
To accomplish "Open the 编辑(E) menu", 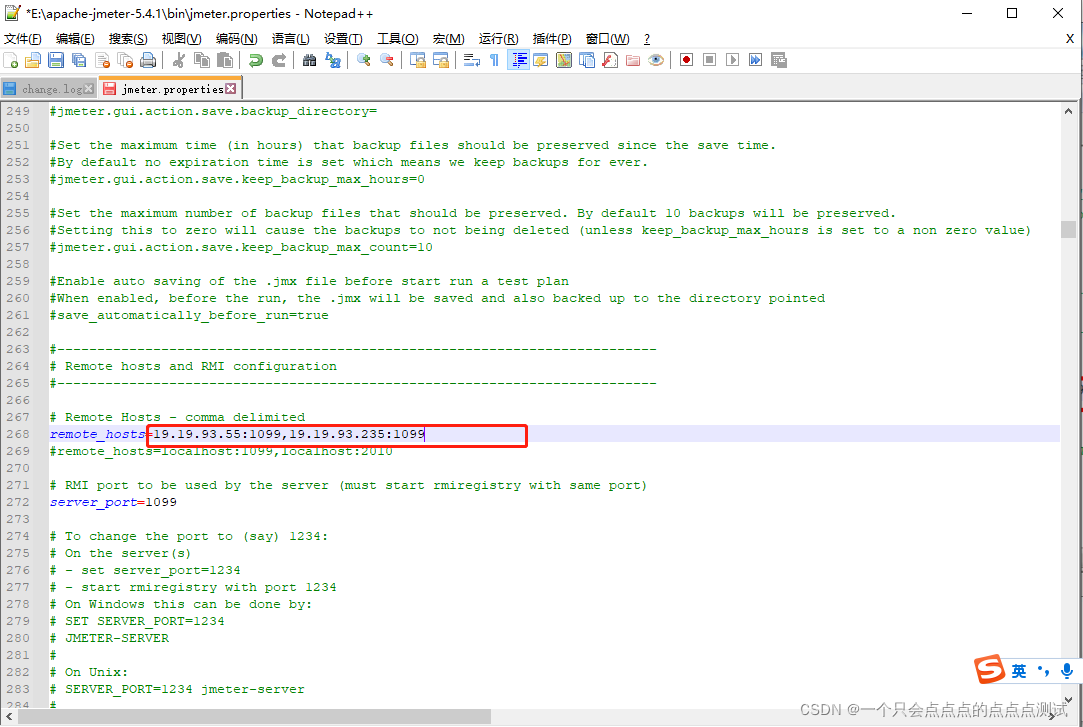I will pos(75,39).
